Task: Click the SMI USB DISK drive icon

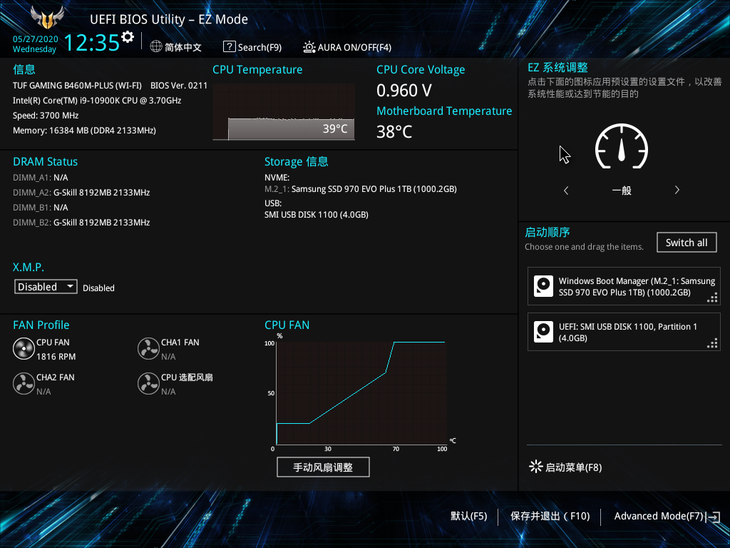Action: tap(543, 332)
